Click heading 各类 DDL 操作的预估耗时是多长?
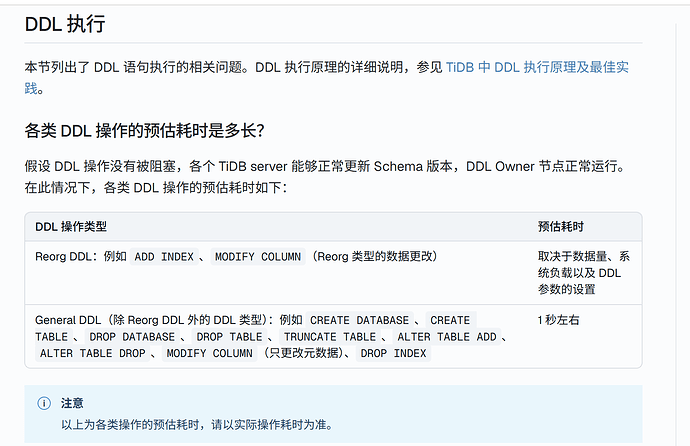 tap(144, 131)
